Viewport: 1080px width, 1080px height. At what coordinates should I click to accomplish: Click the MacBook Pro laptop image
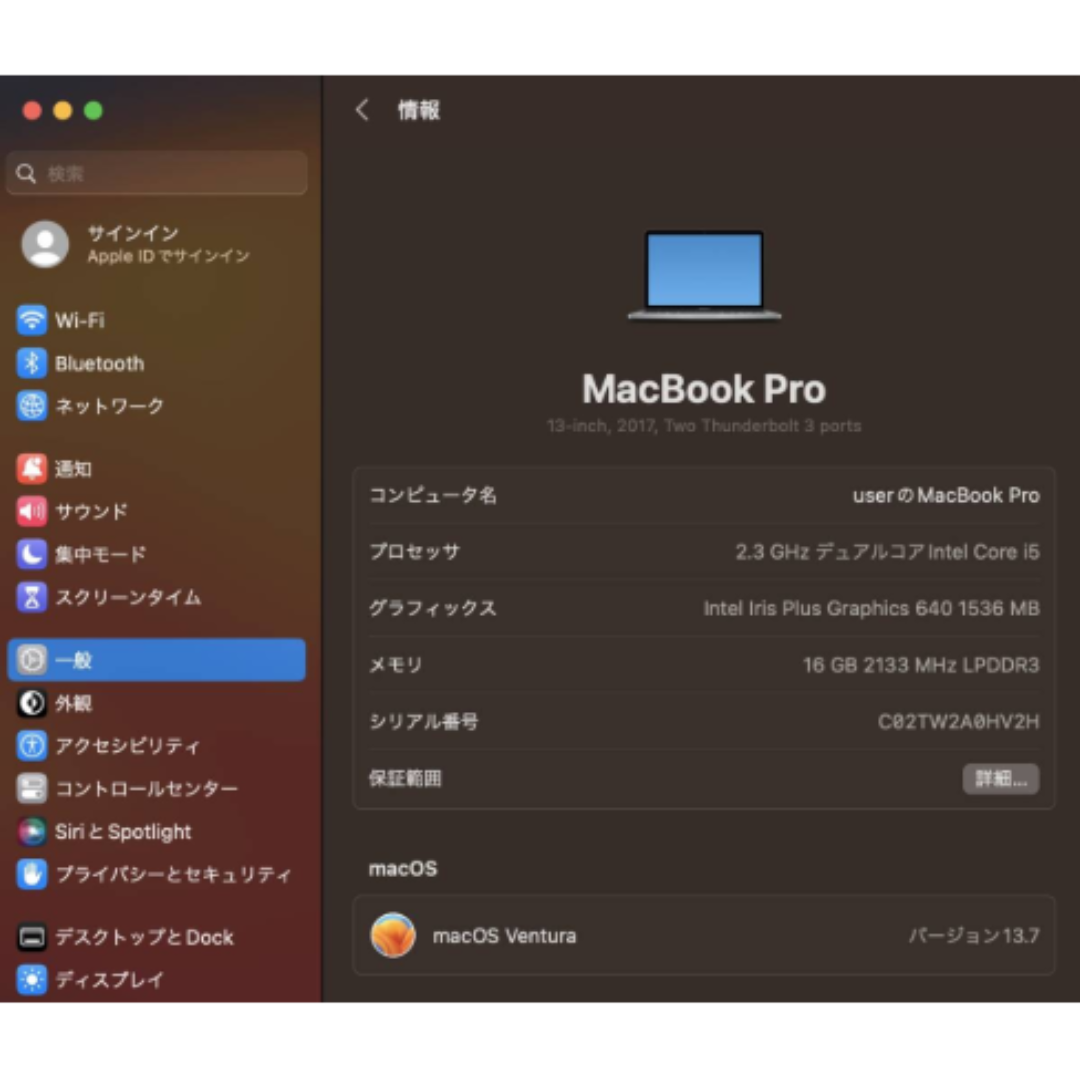[704, 276]
